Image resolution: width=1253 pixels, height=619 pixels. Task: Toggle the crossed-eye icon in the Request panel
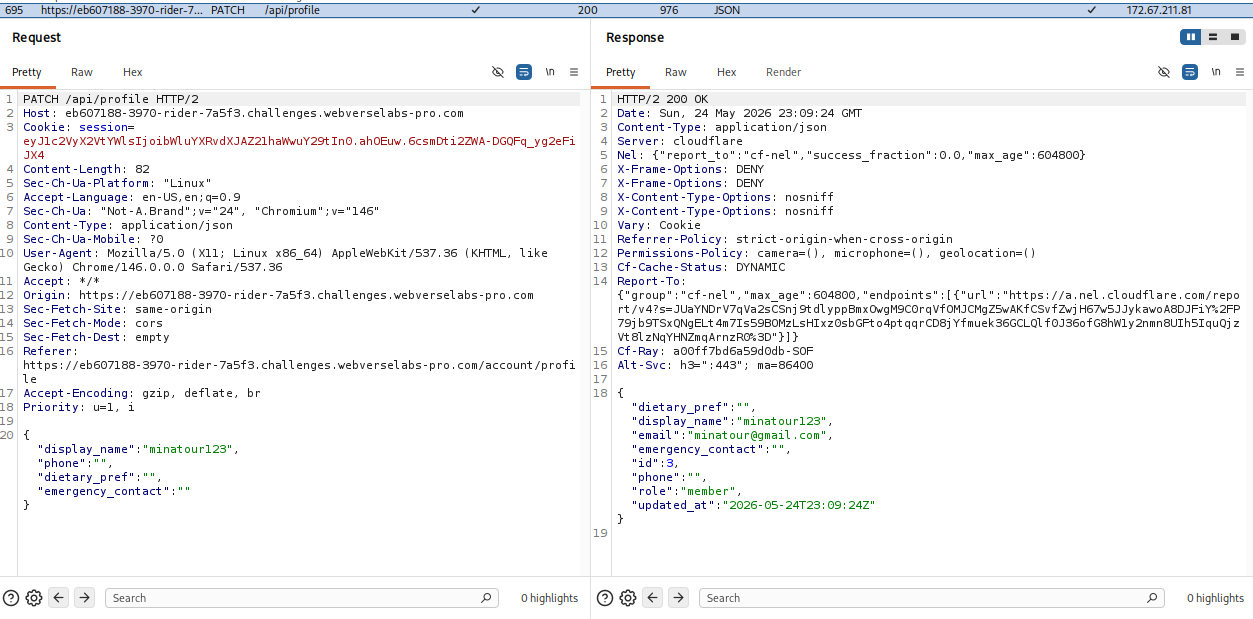pos(498,72)
